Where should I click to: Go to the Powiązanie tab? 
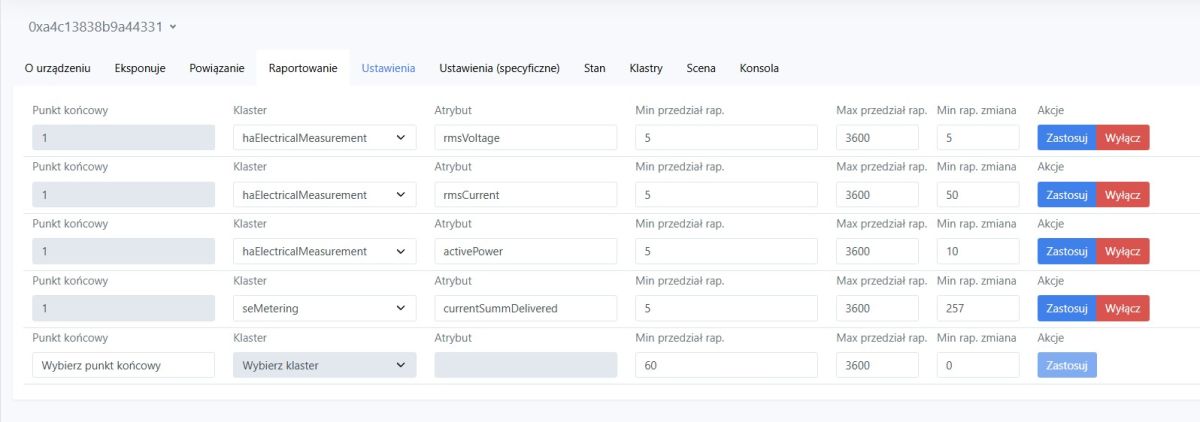click(217, 68)
